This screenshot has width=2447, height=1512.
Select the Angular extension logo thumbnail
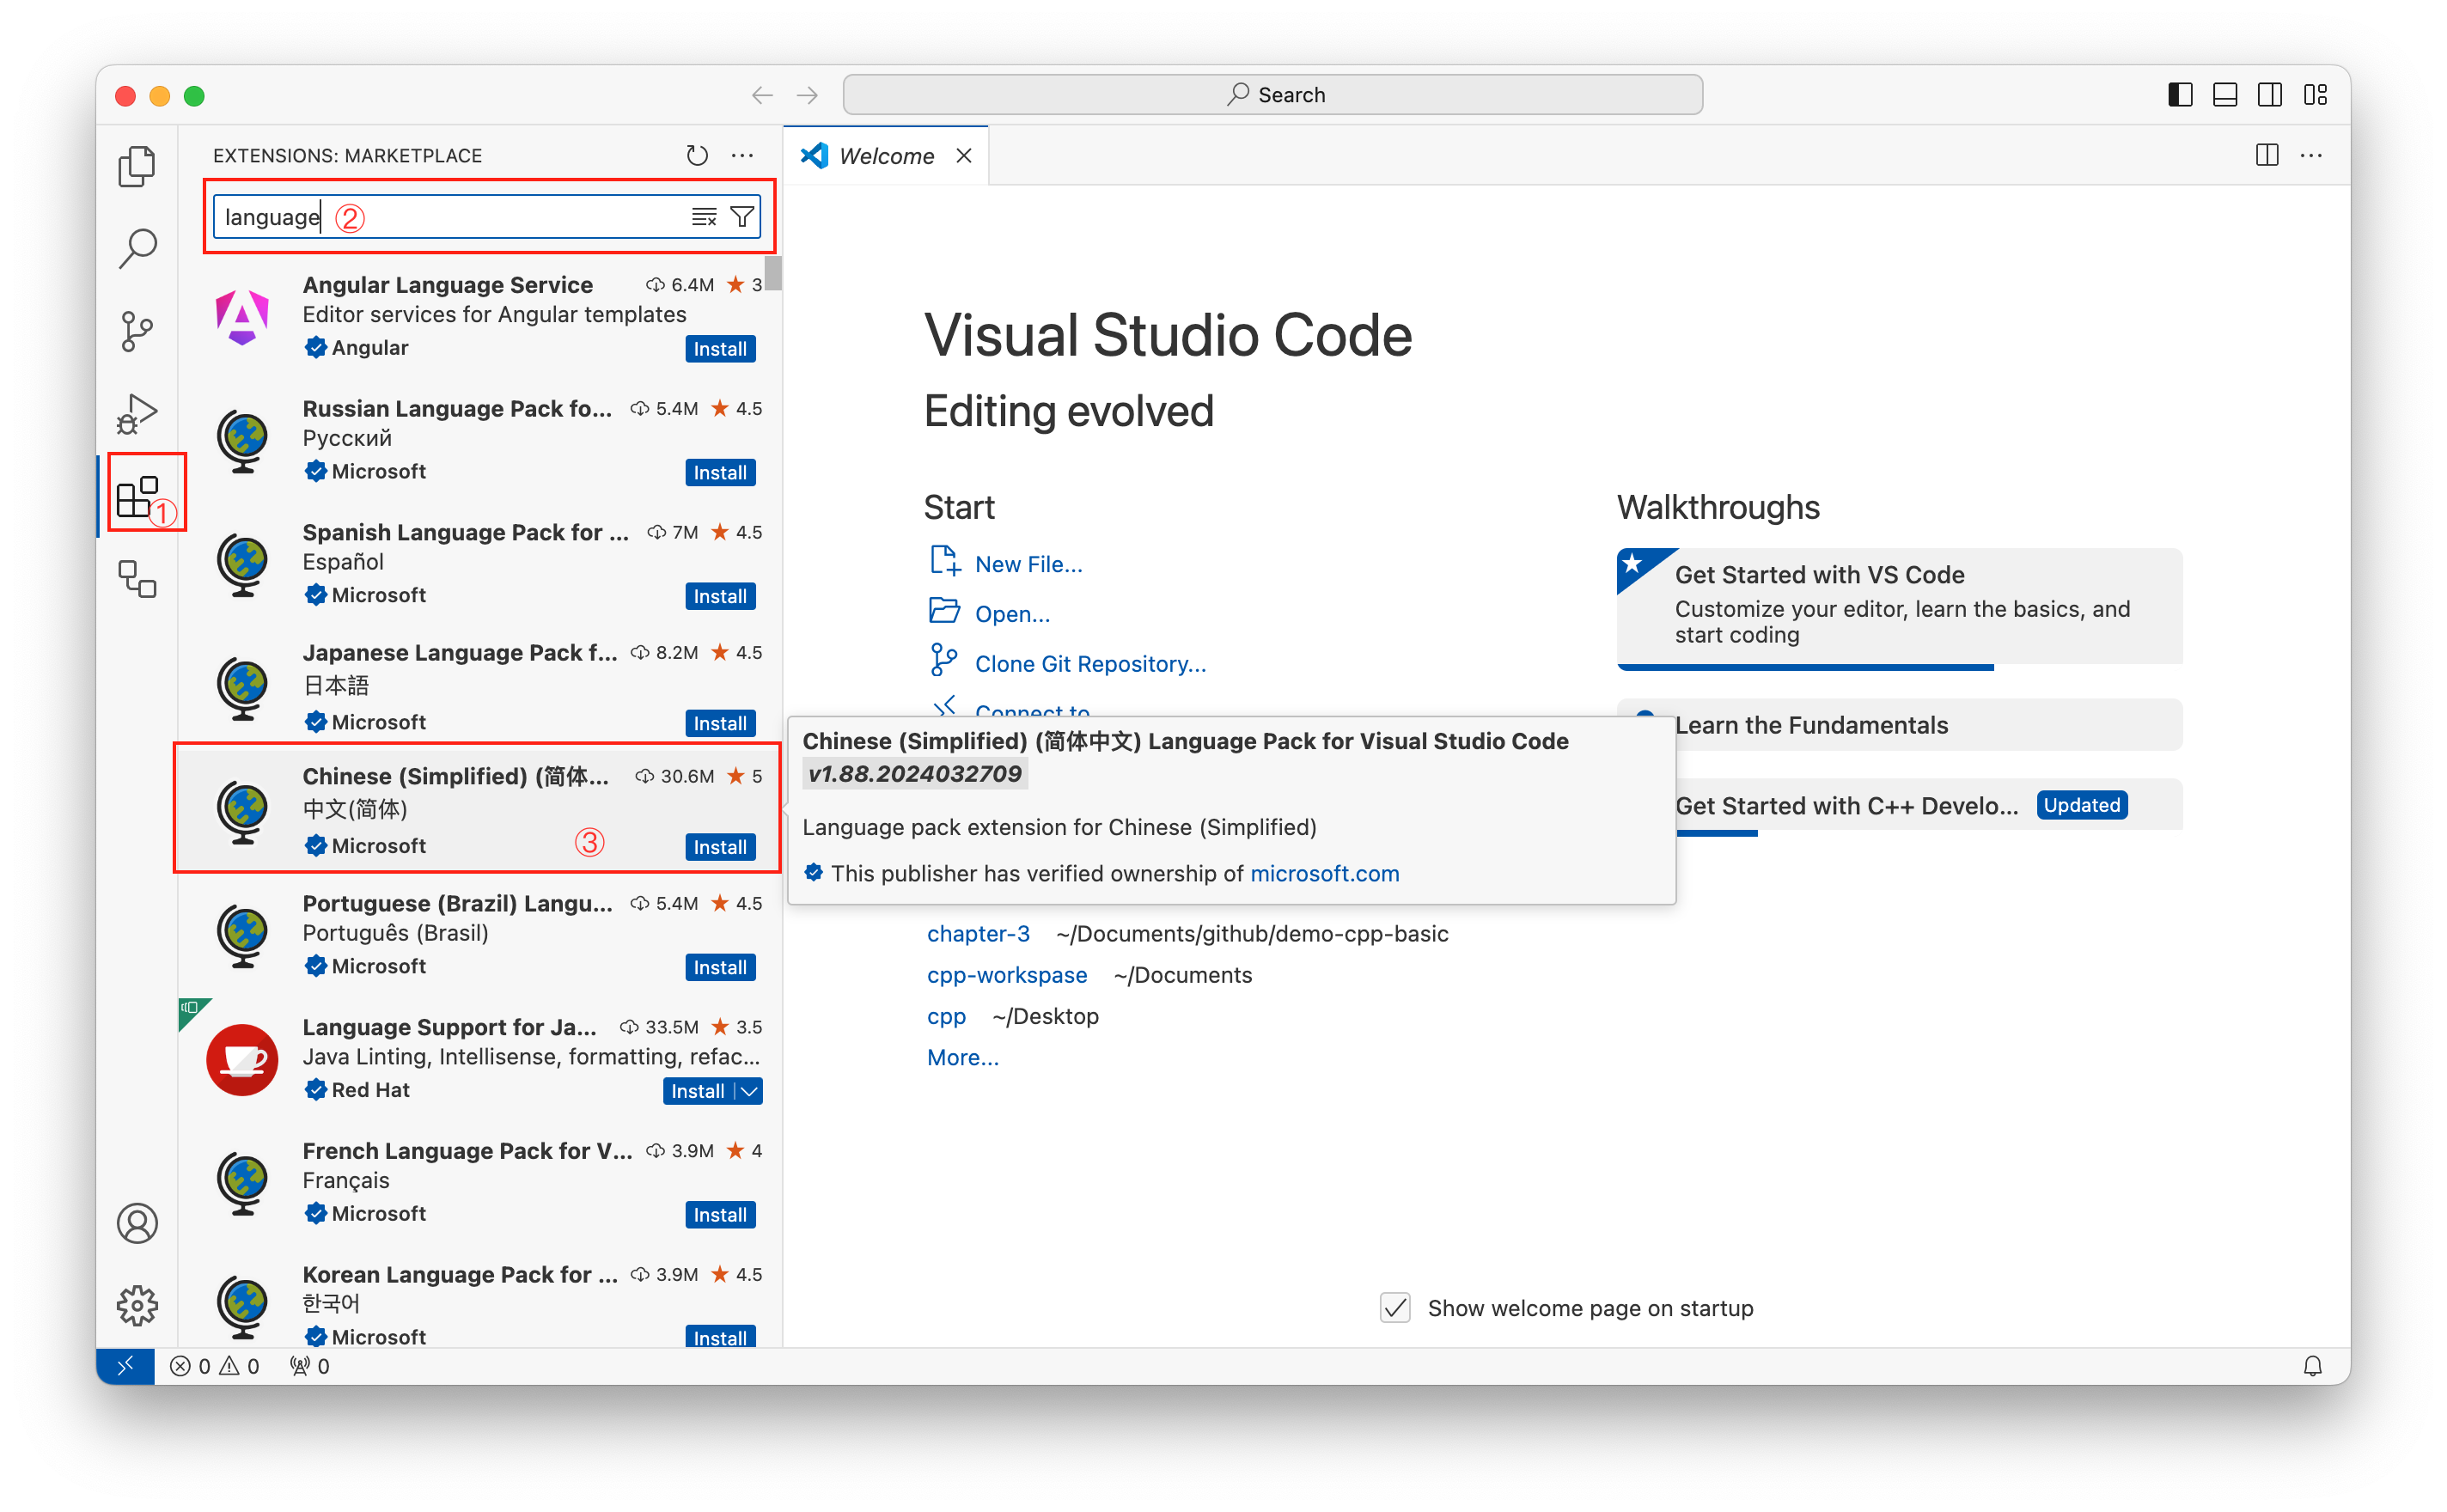point(242,316)
